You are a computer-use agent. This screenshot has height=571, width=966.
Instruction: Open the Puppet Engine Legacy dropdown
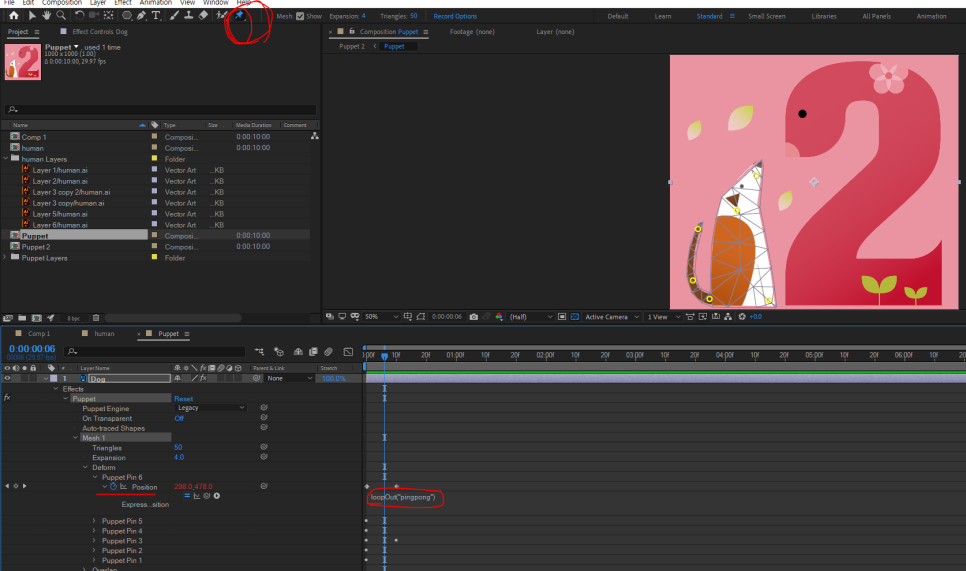click(x=210, y=408)
